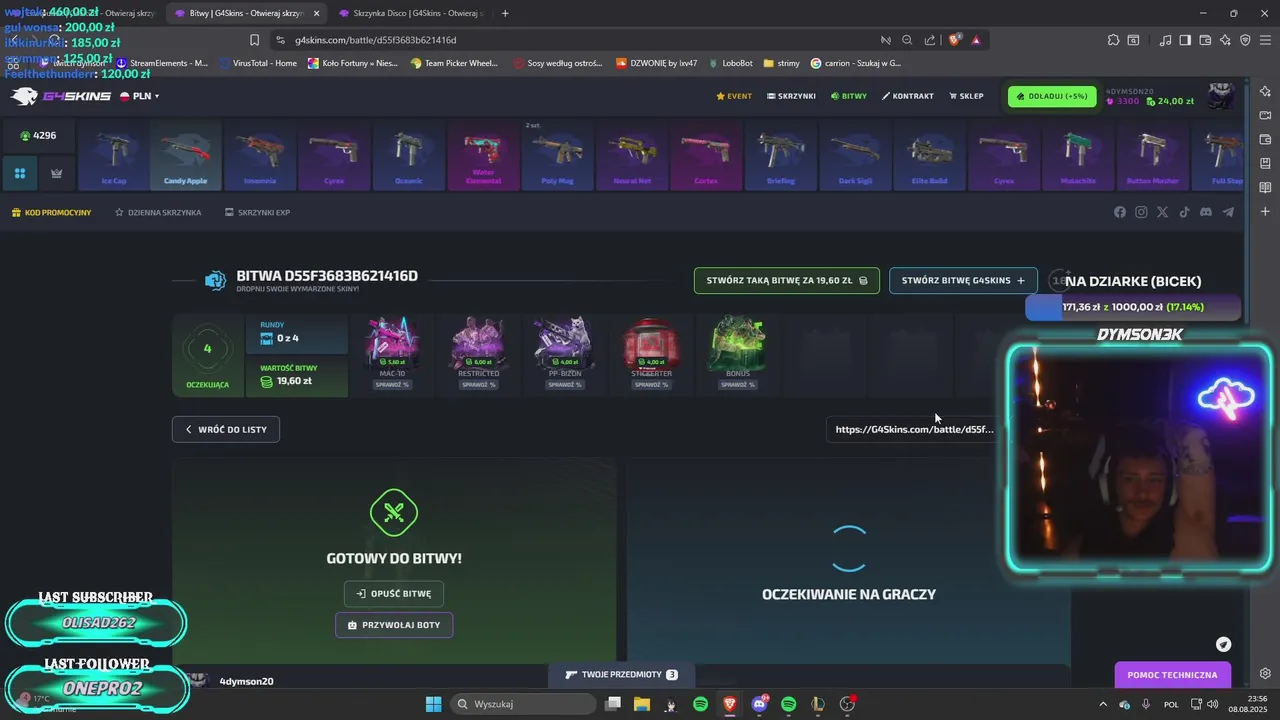Click OPUŚĆ BITWĘ button

[394, 593]
